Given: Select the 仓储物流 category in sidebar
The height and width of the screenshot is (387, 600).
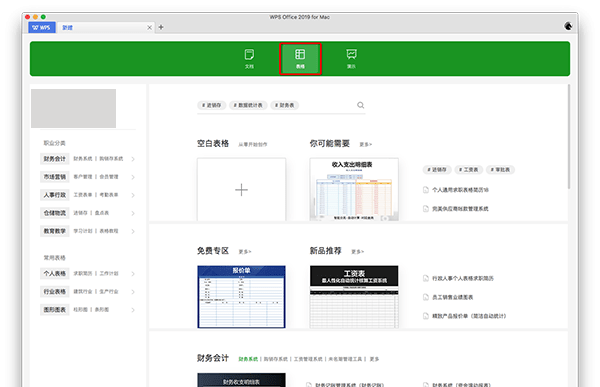Looking at the screenshot, I should 55,213.
